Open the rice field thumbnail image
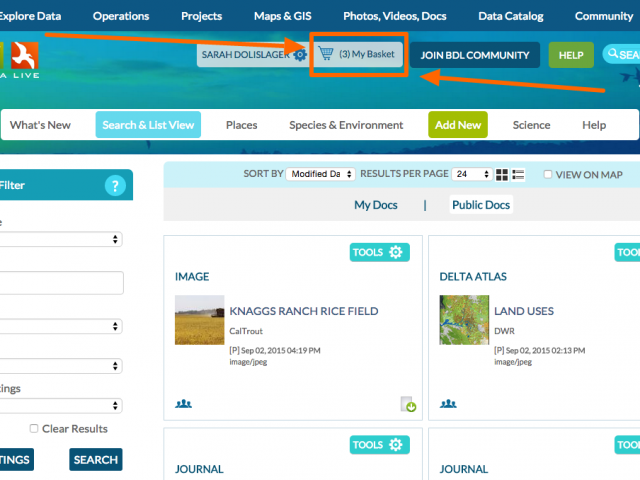Image resolution: width=640 pixels, height=480 pixels. (200, 320)
